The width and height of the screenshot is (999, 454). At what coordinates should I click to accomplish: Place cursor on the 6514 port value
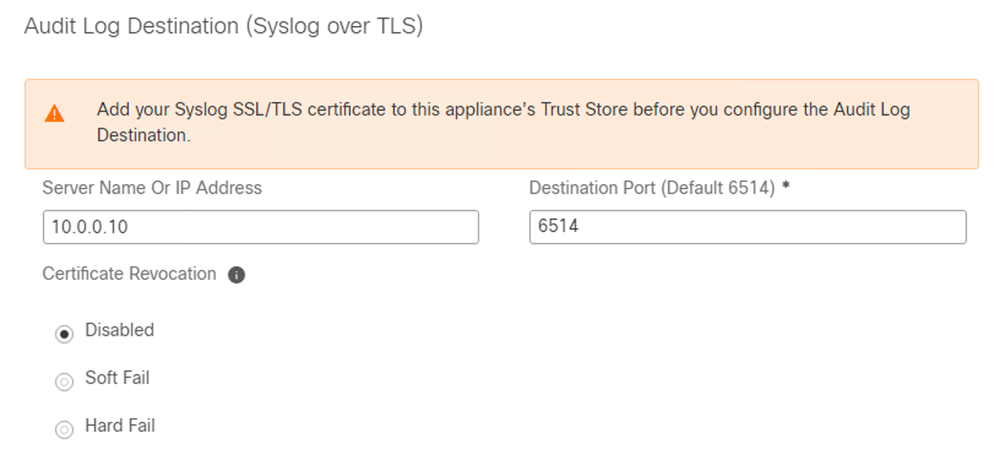pyautogui.click(x=558, y=227)
